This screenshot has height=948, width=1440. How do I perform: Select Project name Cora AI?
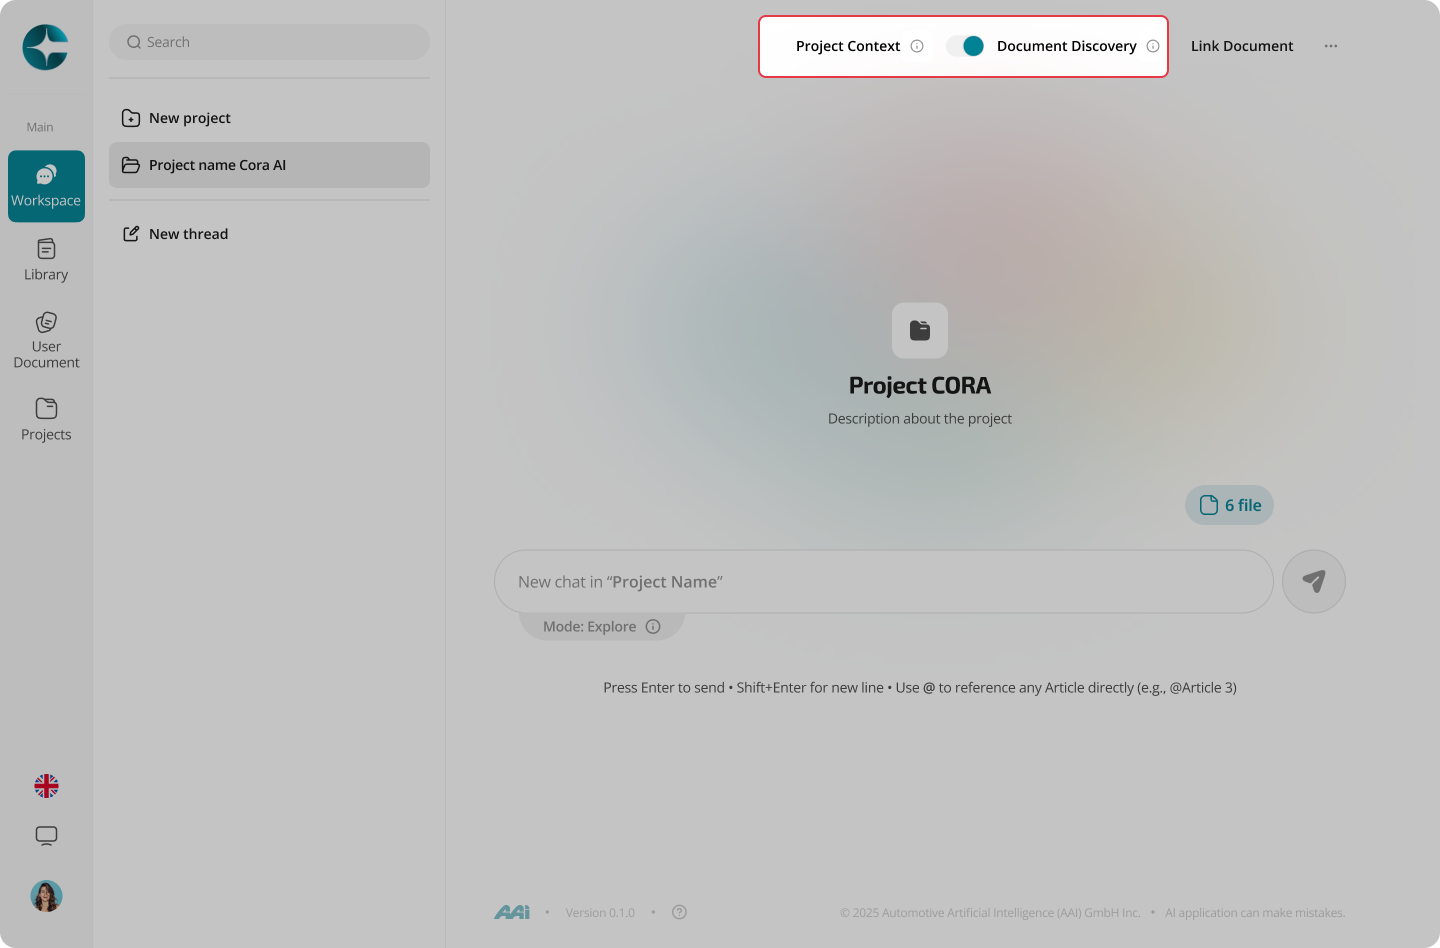coord(269,165)
